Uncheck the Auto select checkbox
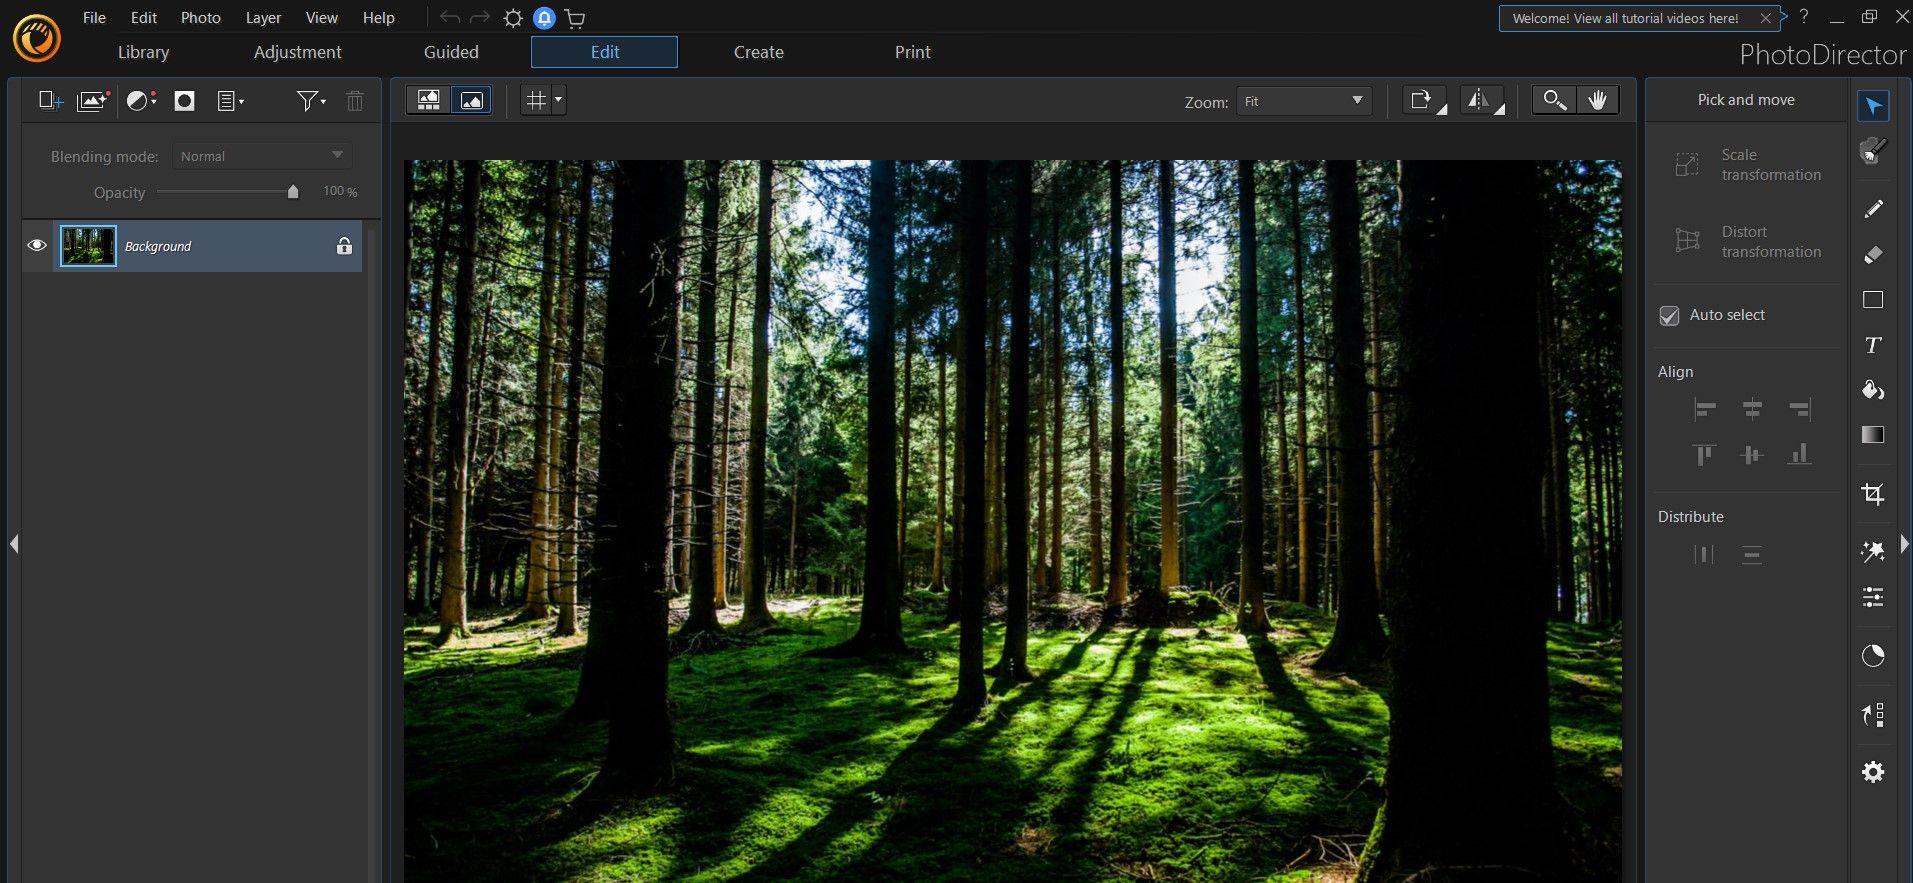The width and height of the screenshot is (1913, 883). 1669,315
